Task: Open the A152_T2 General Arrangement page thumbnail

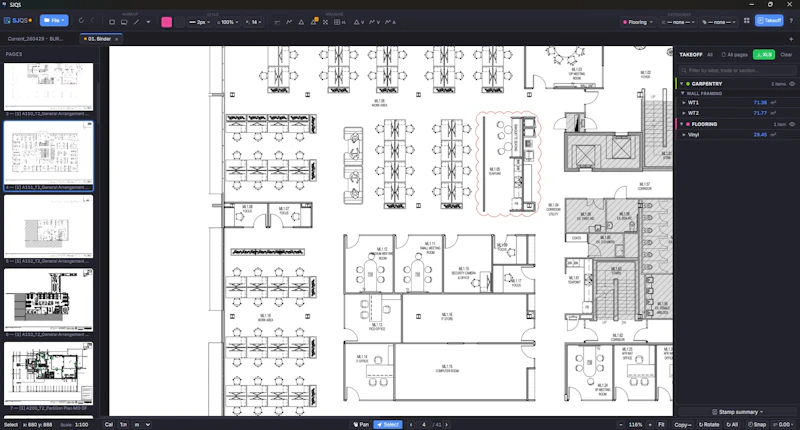Action: click(48, 226)
